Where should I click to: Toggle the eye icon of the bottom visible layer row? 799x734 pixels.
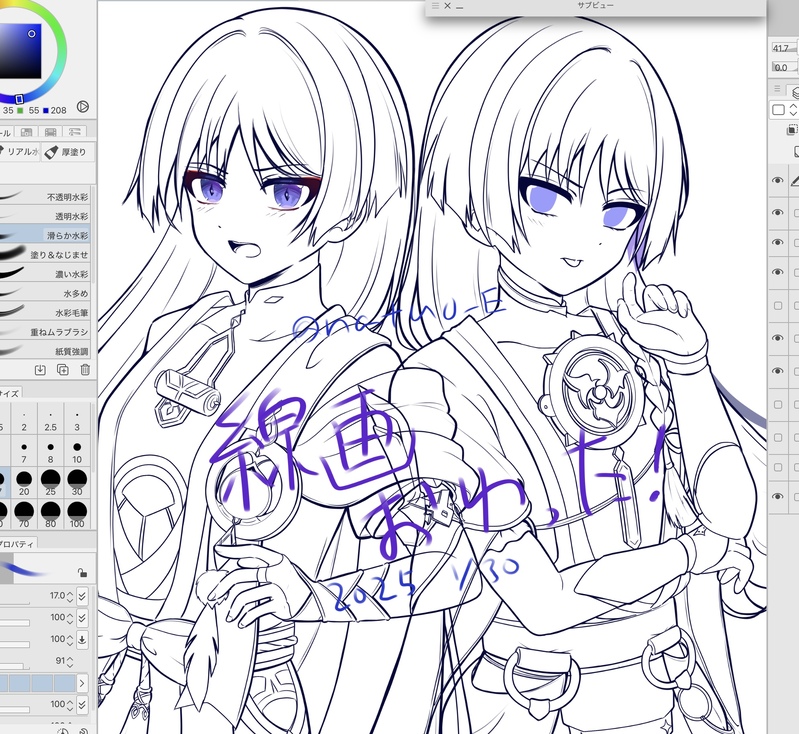778,496
